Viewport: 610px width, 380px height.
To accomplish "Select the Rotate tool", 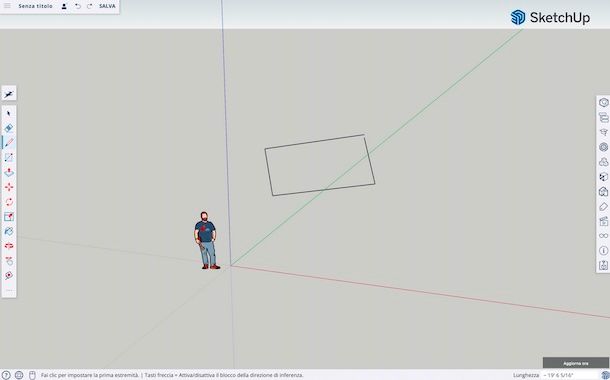I will pyautogui.click(x=9, y=202).
